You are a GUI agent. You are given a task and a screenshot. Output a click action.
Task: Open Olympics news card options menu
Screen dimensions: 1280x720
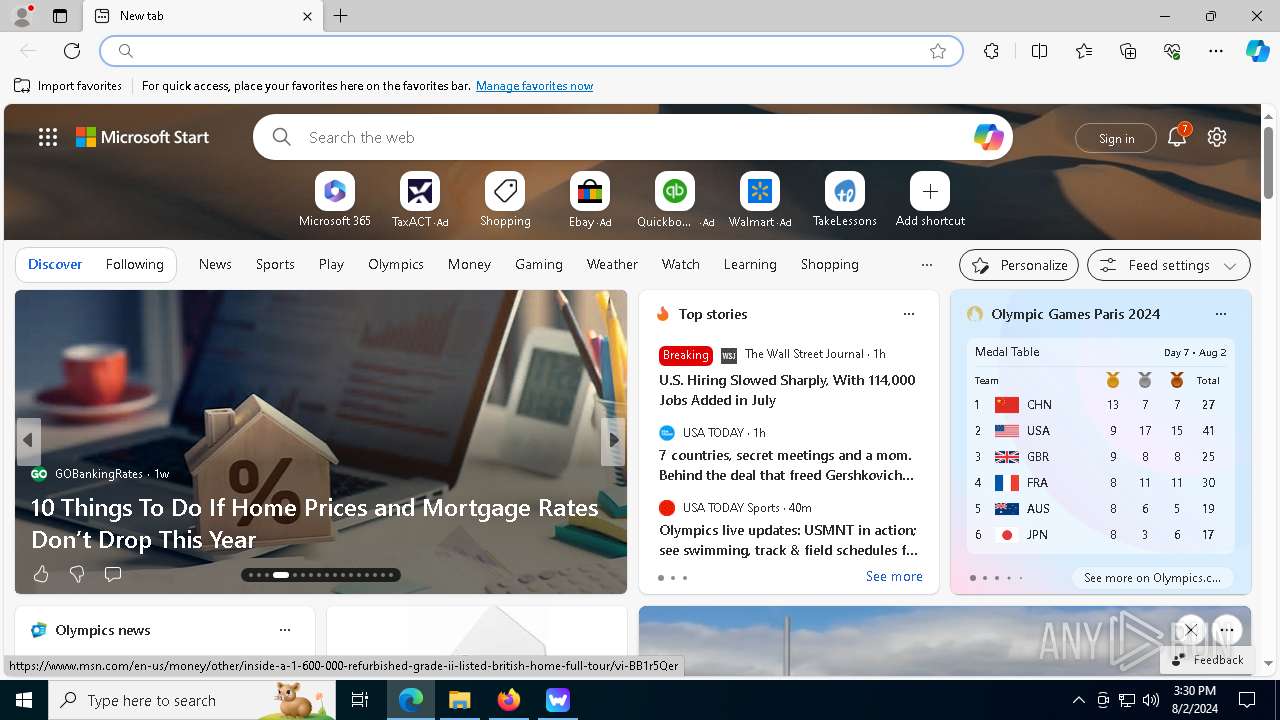(285, 630)
